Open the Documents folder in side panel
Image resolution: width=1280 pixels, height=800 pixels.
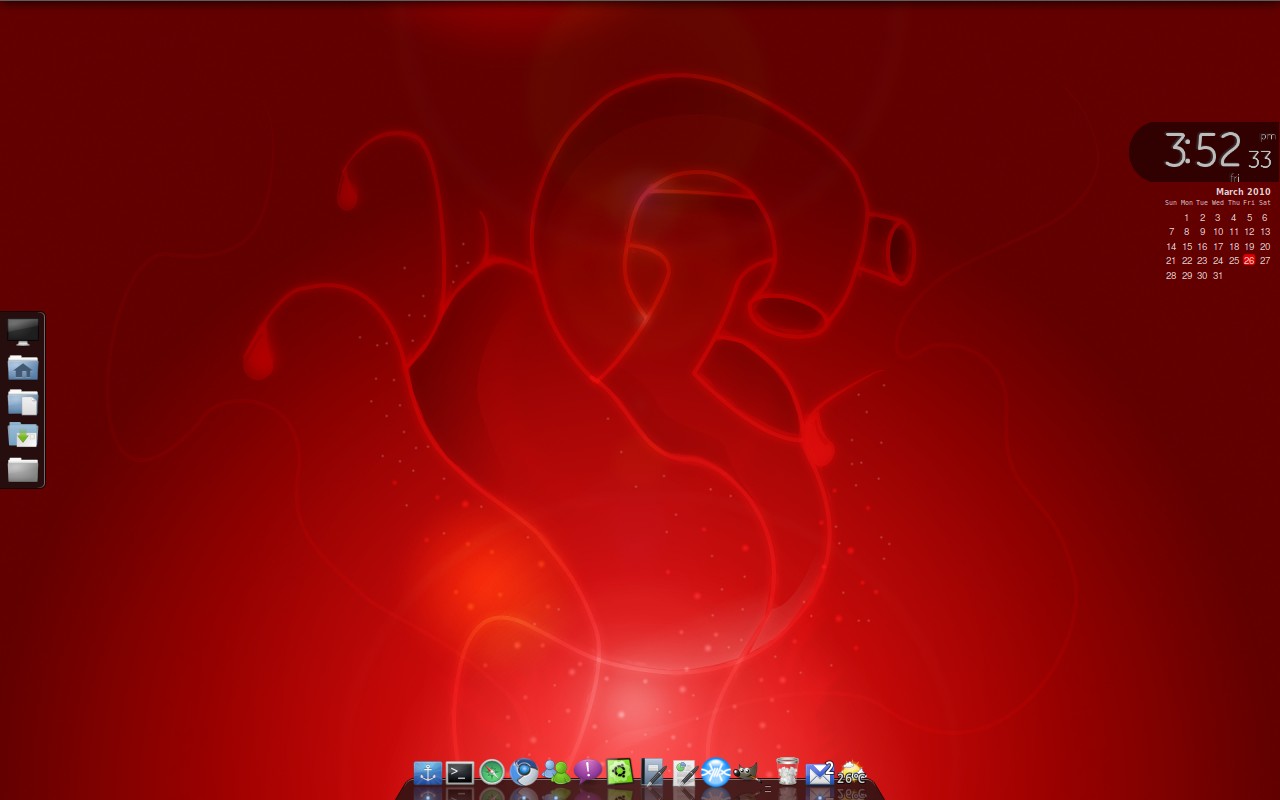coord(23,401)
